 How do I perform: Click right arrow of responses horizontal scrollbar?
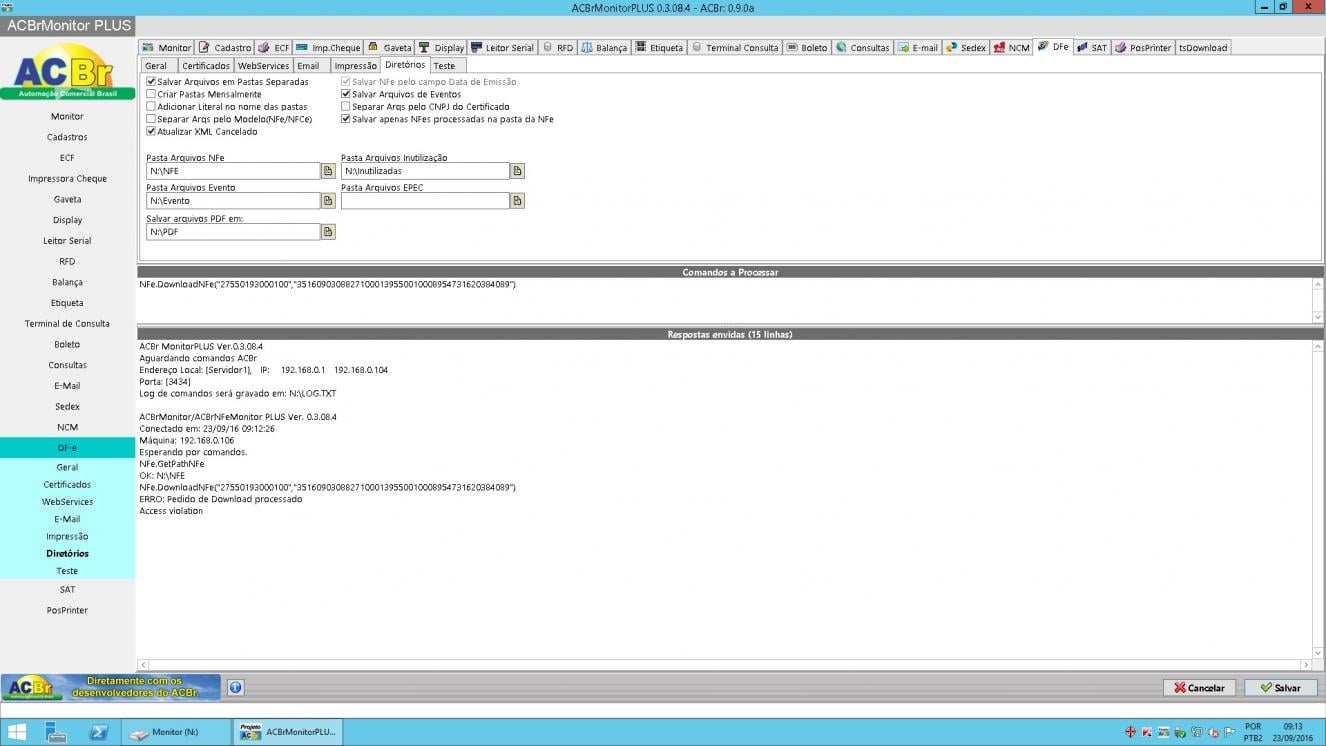(x=1306, y=665)
